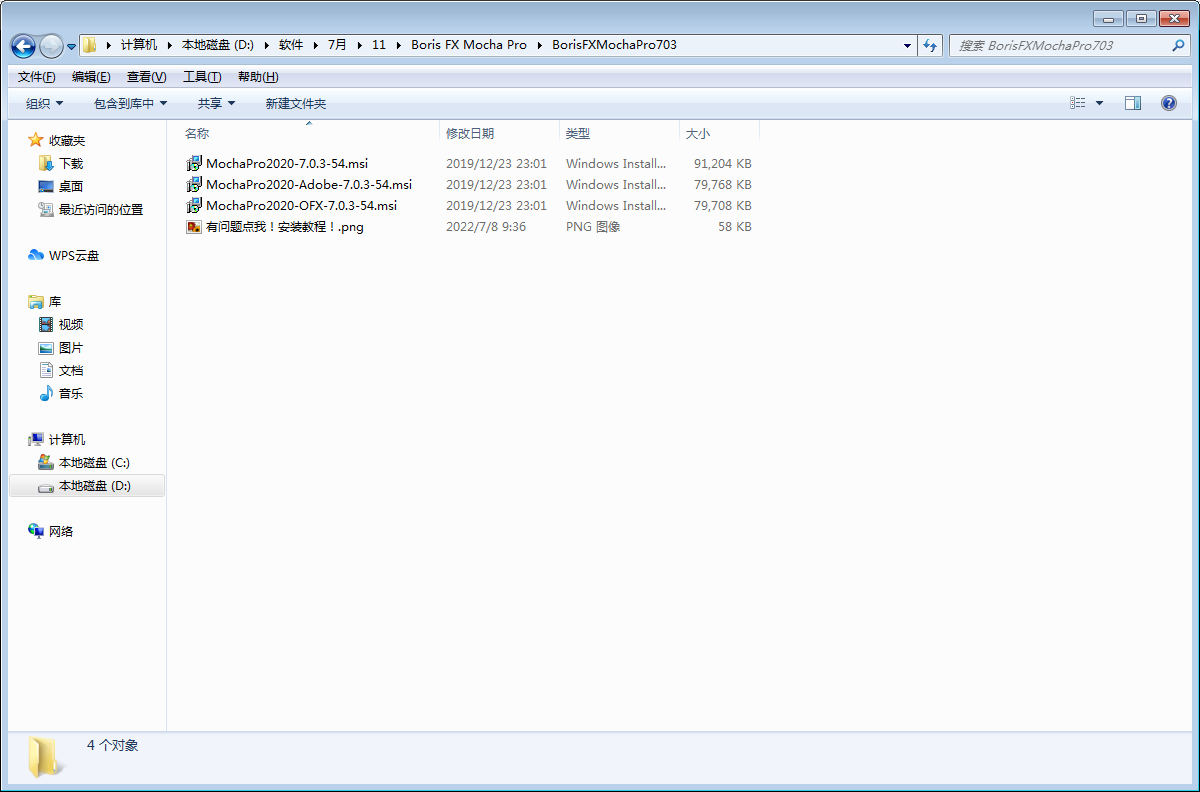Open the 编辑(E) menu
Viewport: 1200px width, 792px height.
coord(91,77)
